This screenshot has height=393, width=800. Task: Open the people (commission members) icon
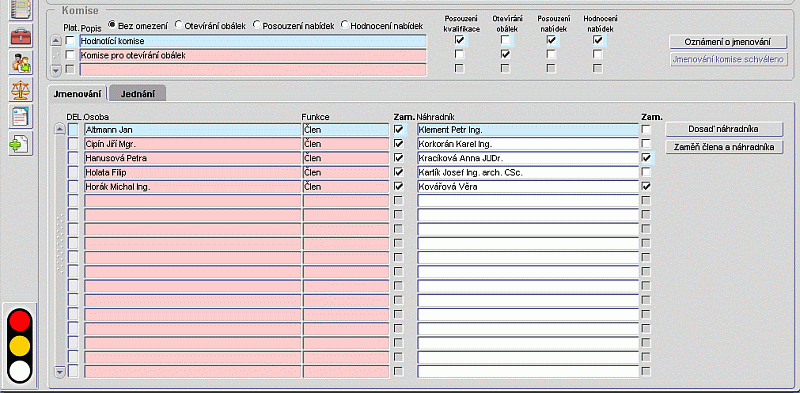click(x=20, y=63)
